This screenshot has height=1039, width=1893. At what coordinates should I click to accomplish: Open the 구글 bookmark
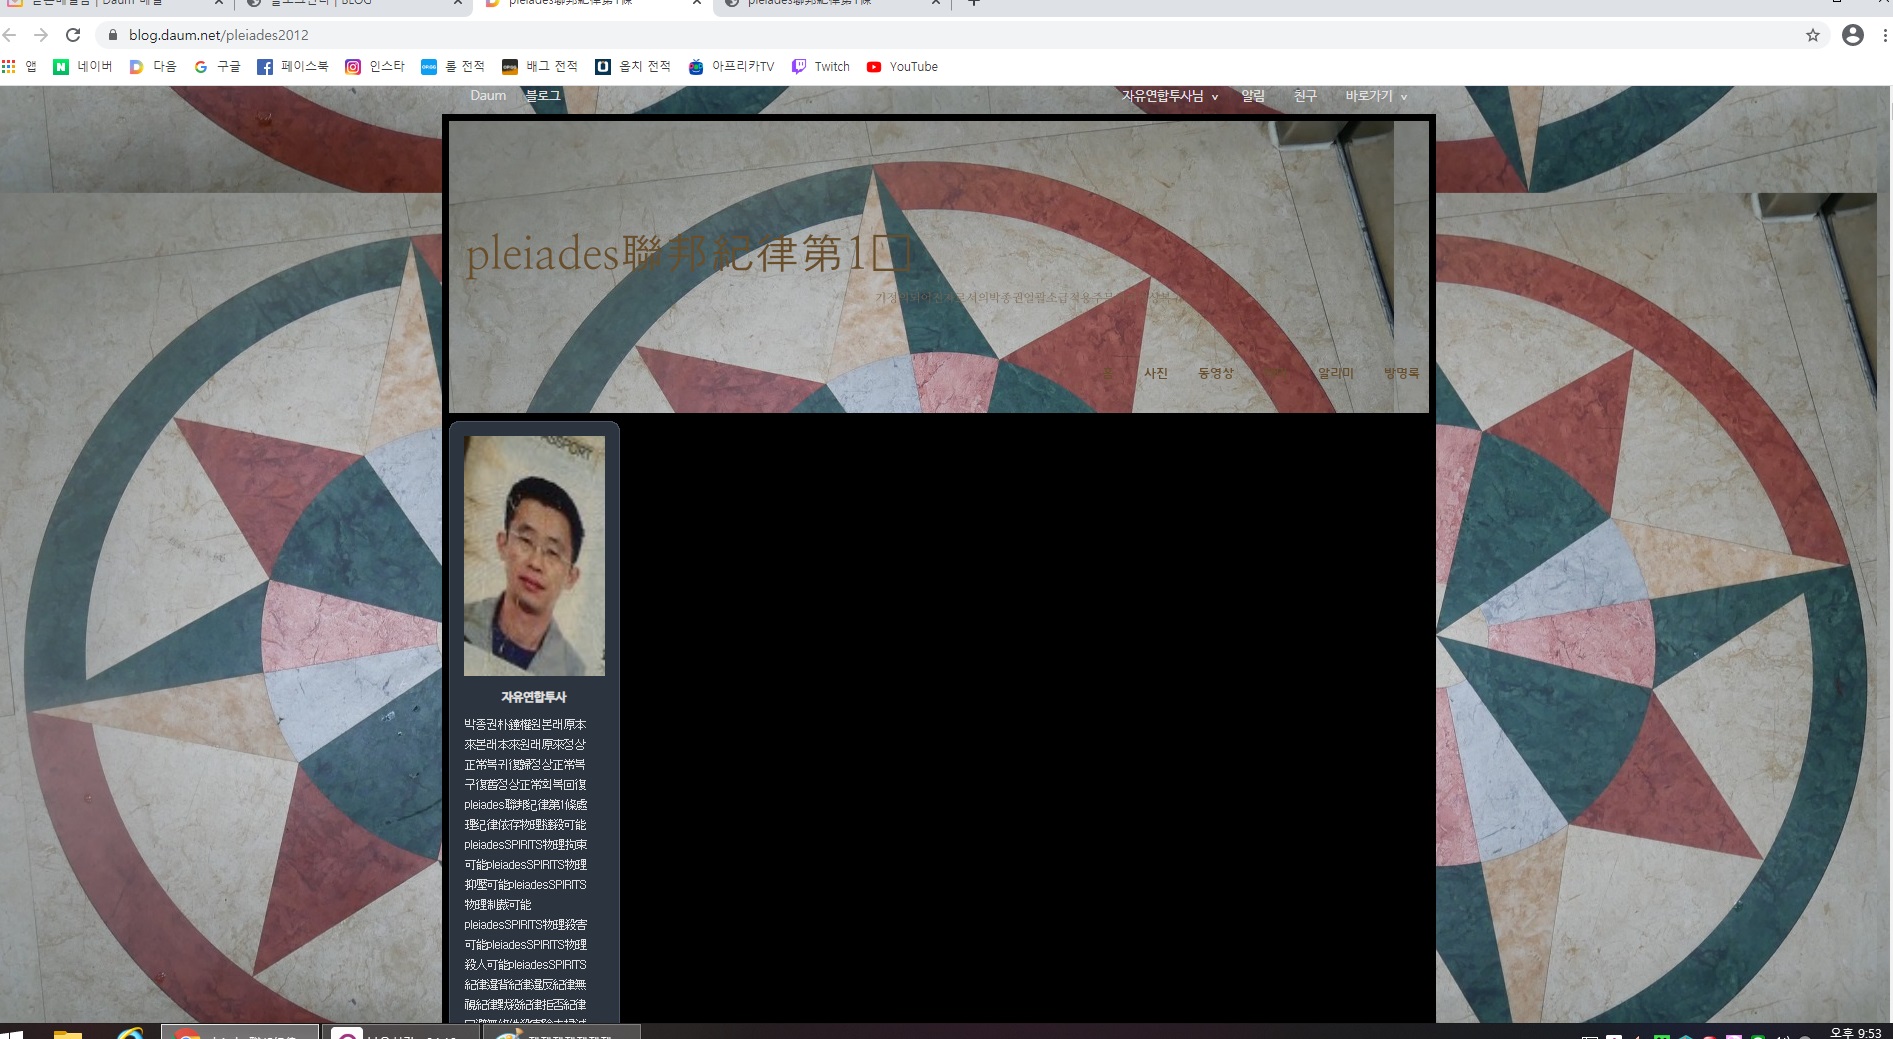tap(217, 67)
